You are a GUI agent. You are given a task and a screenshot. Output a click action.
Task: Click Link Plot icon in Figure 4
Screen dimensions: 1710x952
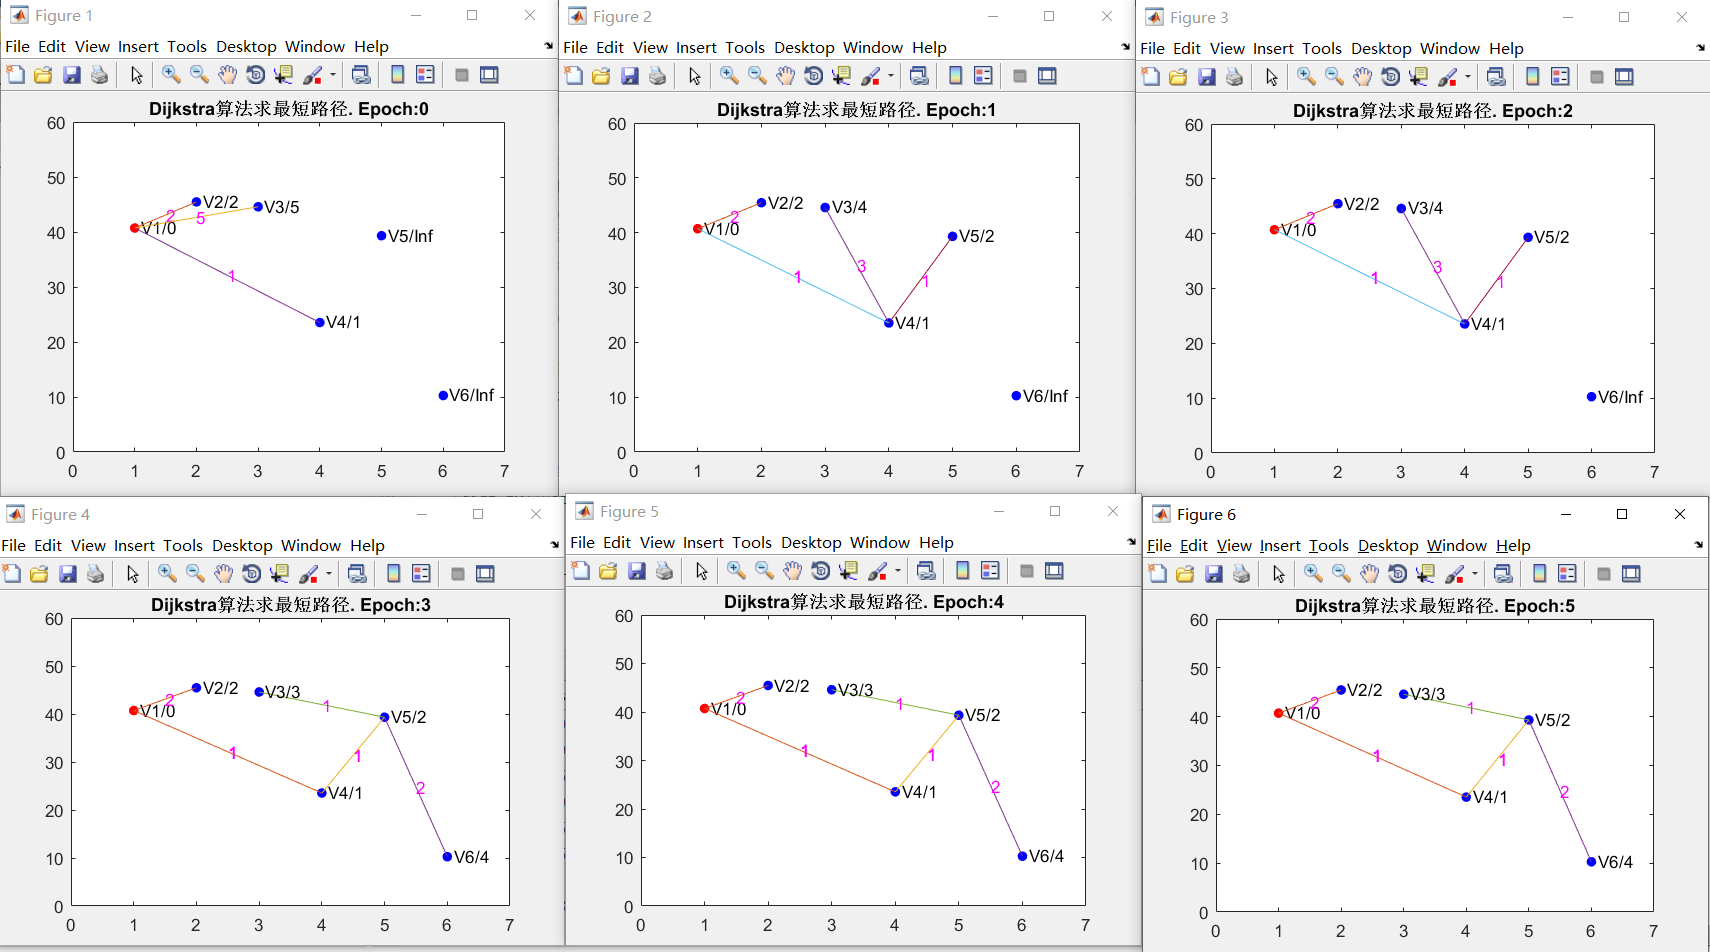pos(357,574)
